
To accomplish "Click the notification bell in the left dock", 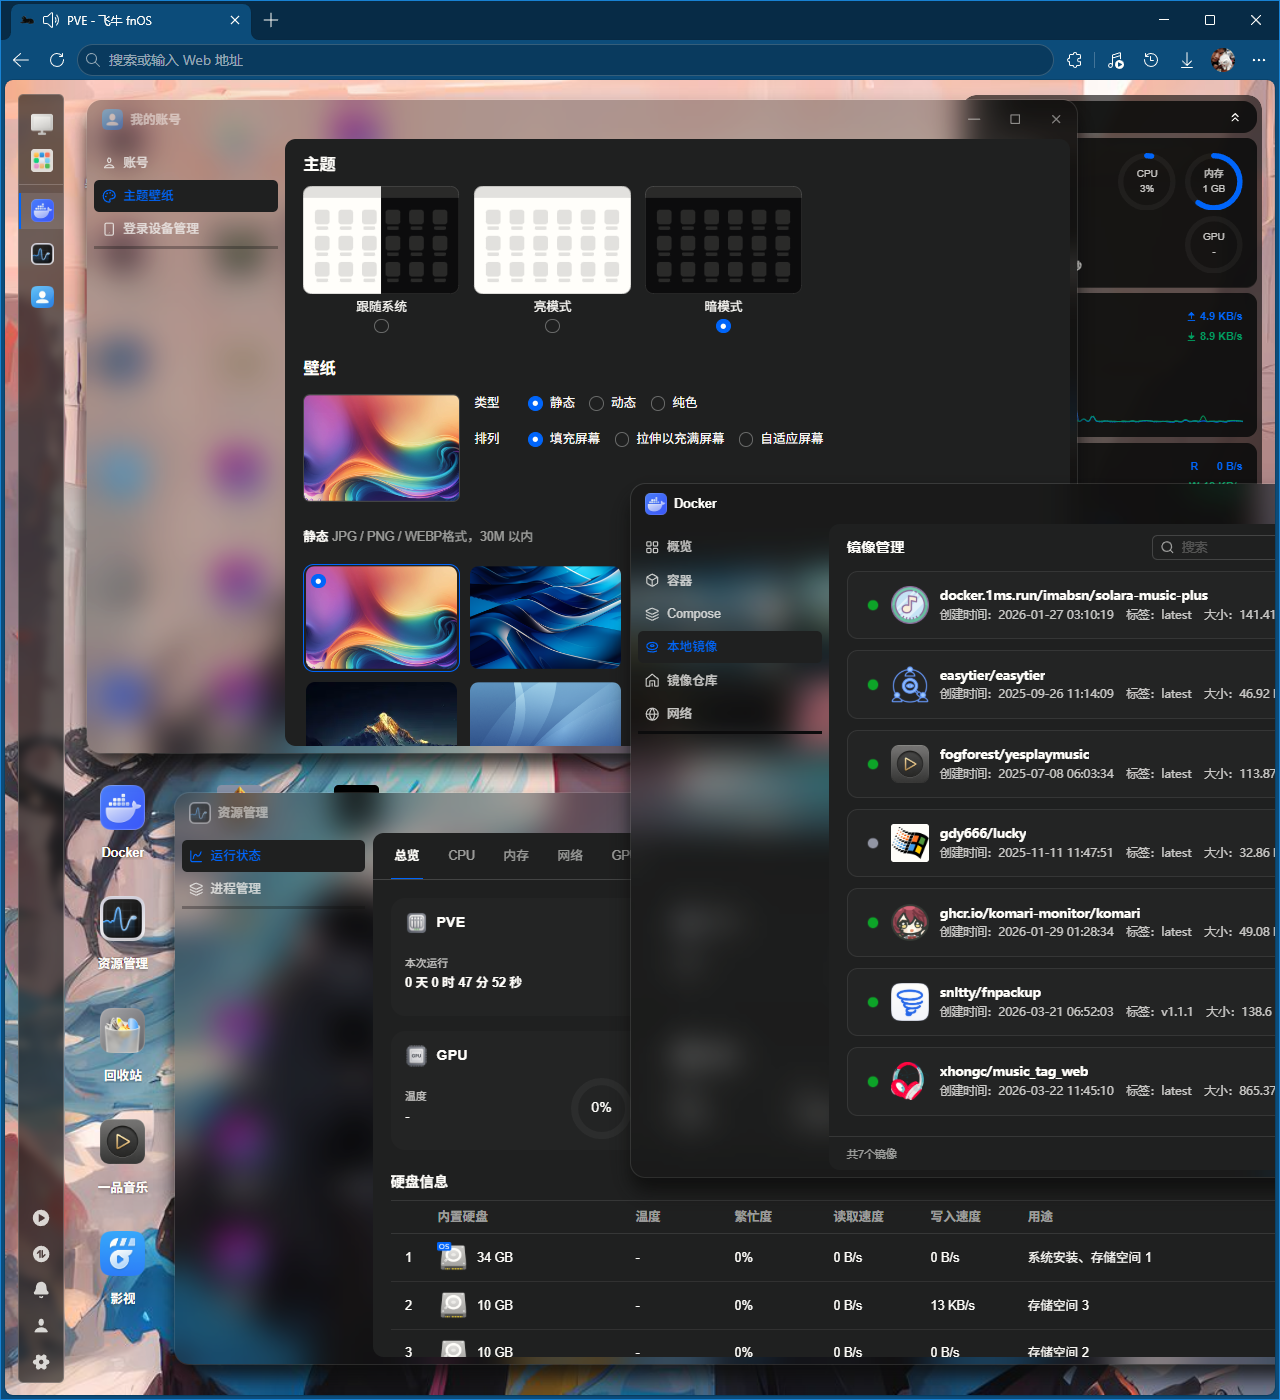I will 41,1290.
